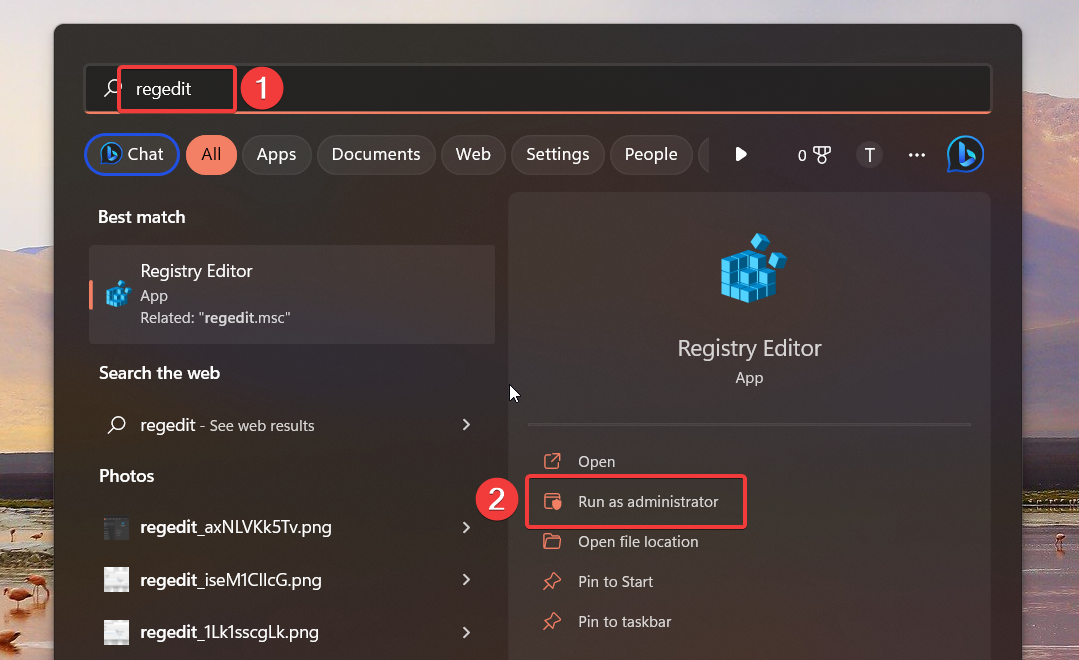
Task: Switch to the Settings filter tab
Action: point(557,154)
